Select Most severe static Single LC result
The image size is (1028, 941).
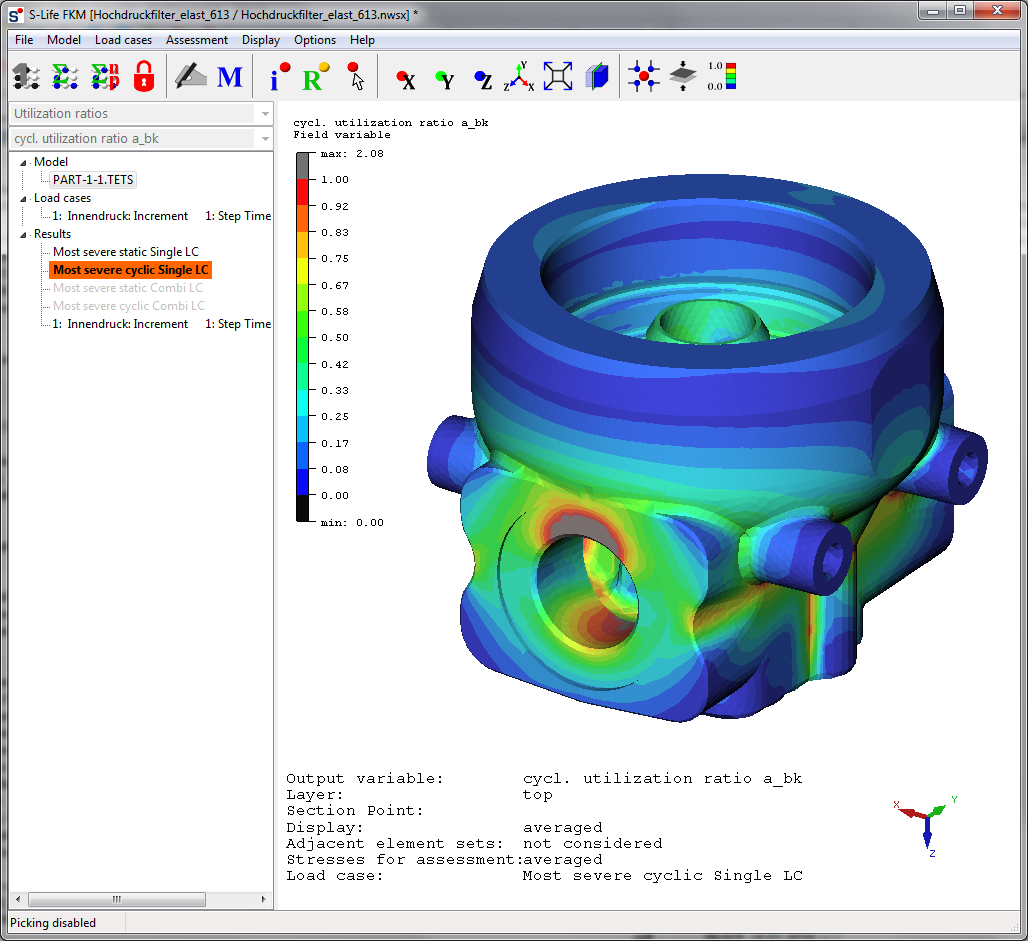coord(125,252)
